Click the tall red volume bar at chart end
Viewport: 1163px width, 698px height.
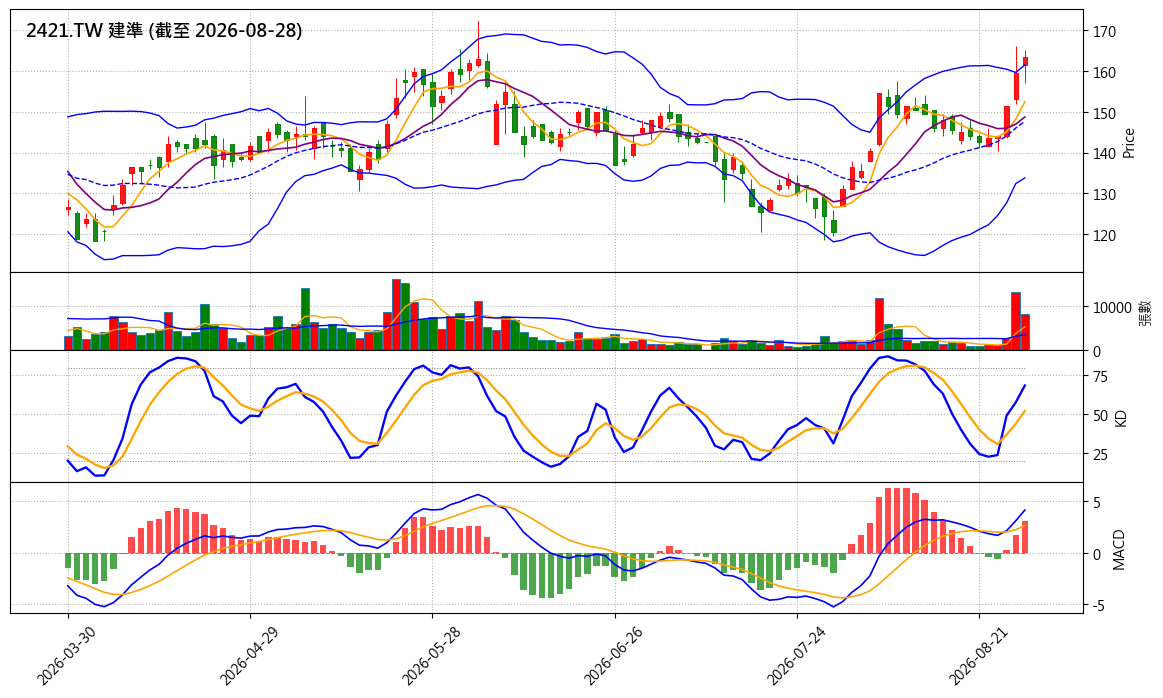coord(1016,321)
